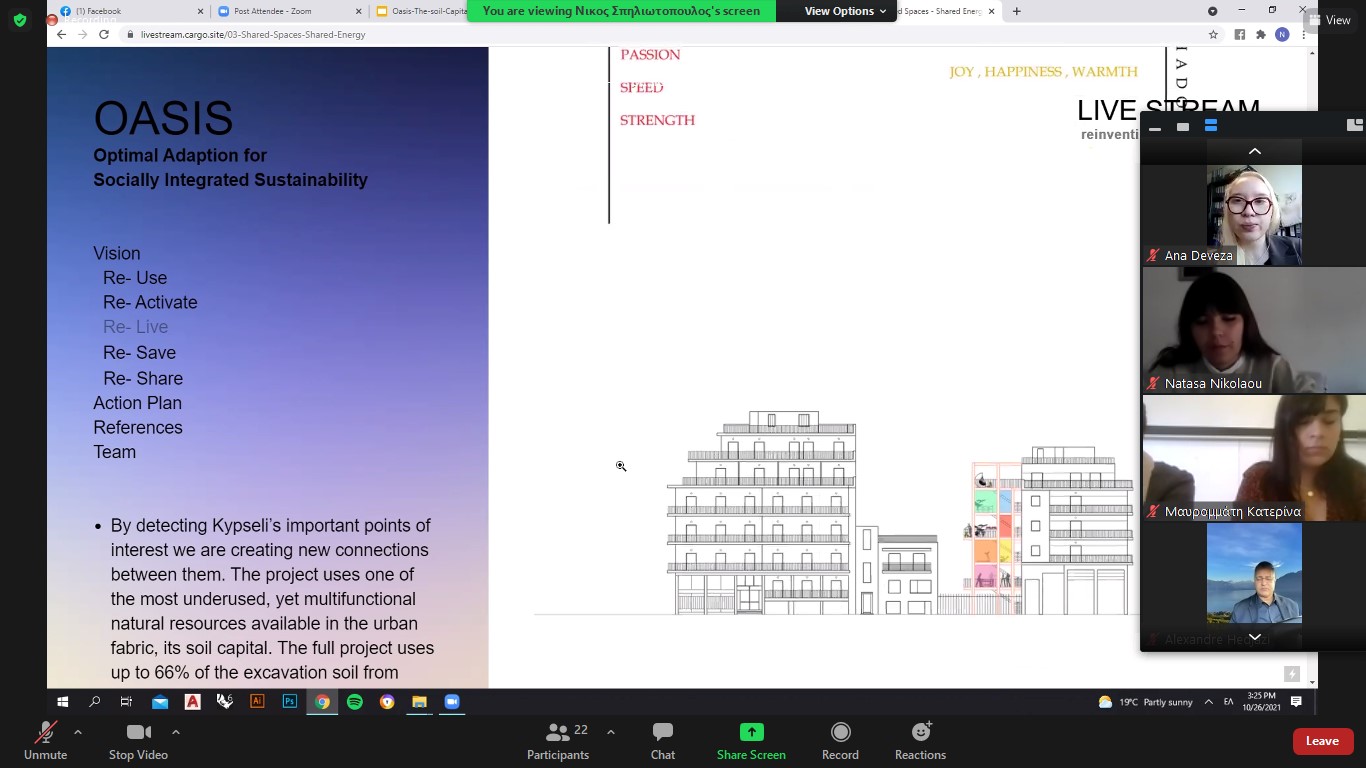Open File Explorer from the taskbar
The width and height of the screenshot is (1366, 768).
(419, 702)
